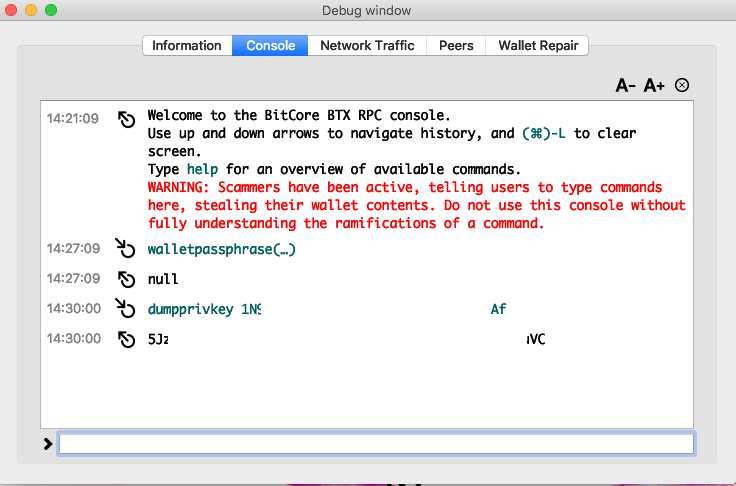
Task: Maximize the Debug window with green button
Action: [x=51, y=10]
